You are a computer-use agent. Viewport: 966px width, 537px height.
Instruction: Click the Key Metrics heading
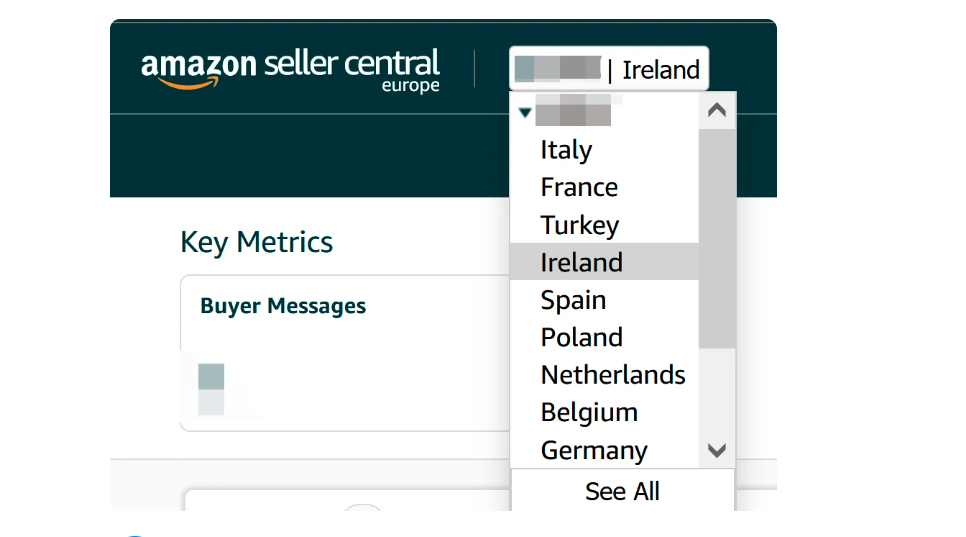(256, 242)
